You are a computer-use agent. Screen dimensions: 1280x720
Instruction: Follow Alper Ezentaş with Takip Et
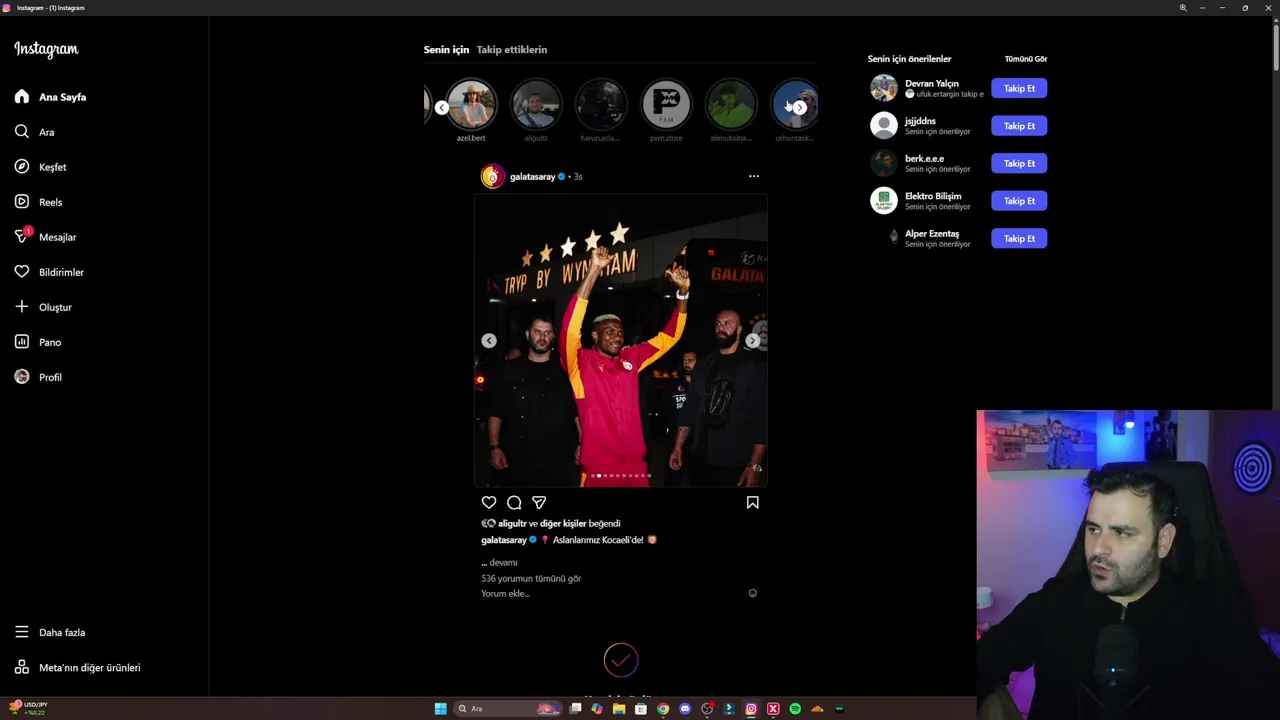point(1019,238)
